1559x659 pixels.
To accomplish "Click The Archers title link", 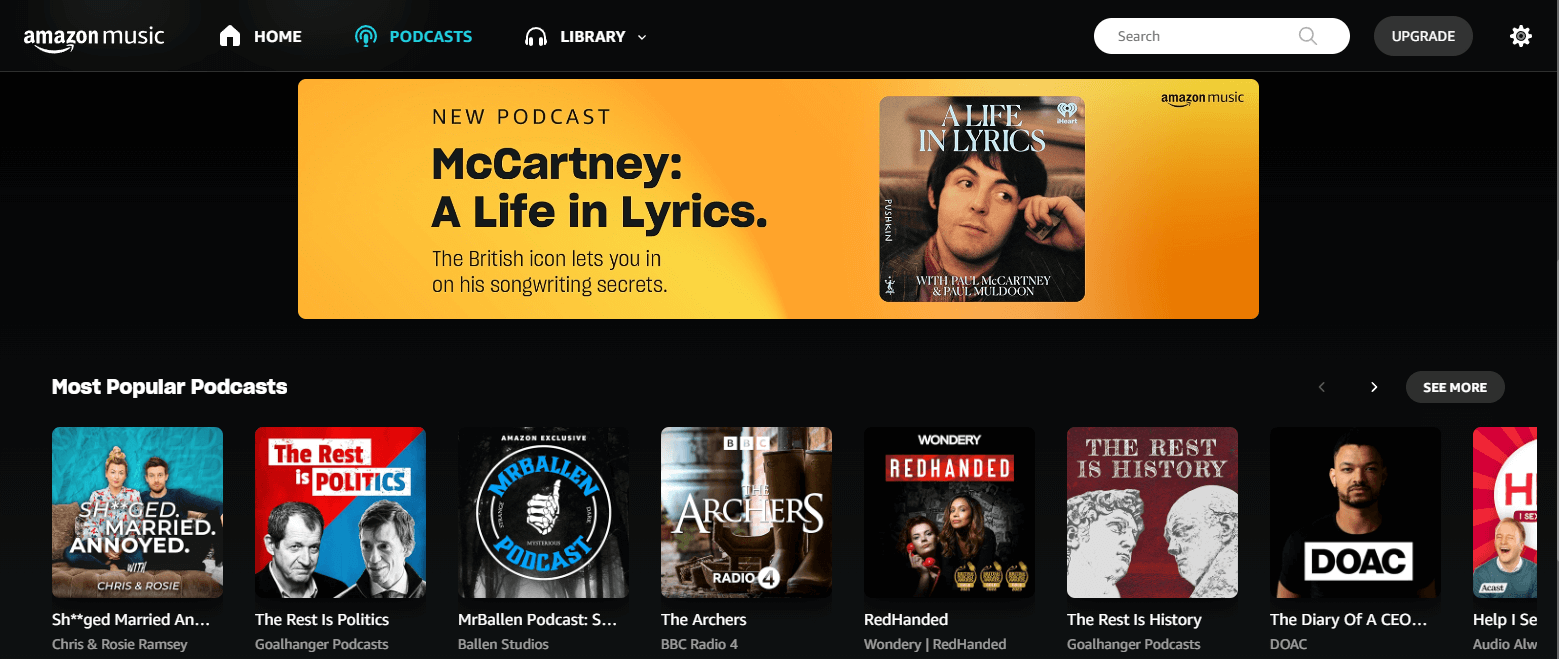I will point(704,620).
